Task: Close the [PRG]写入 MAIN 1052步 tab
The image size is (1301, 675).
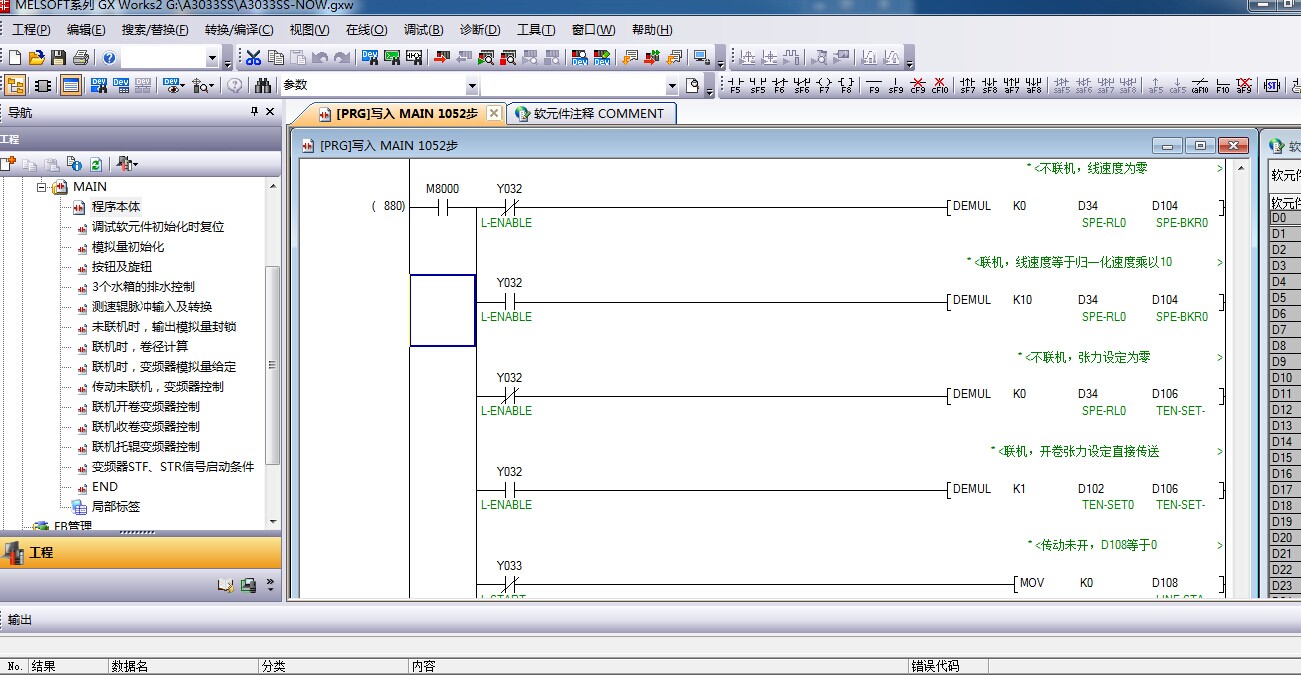Action: (x=494, y=114)
